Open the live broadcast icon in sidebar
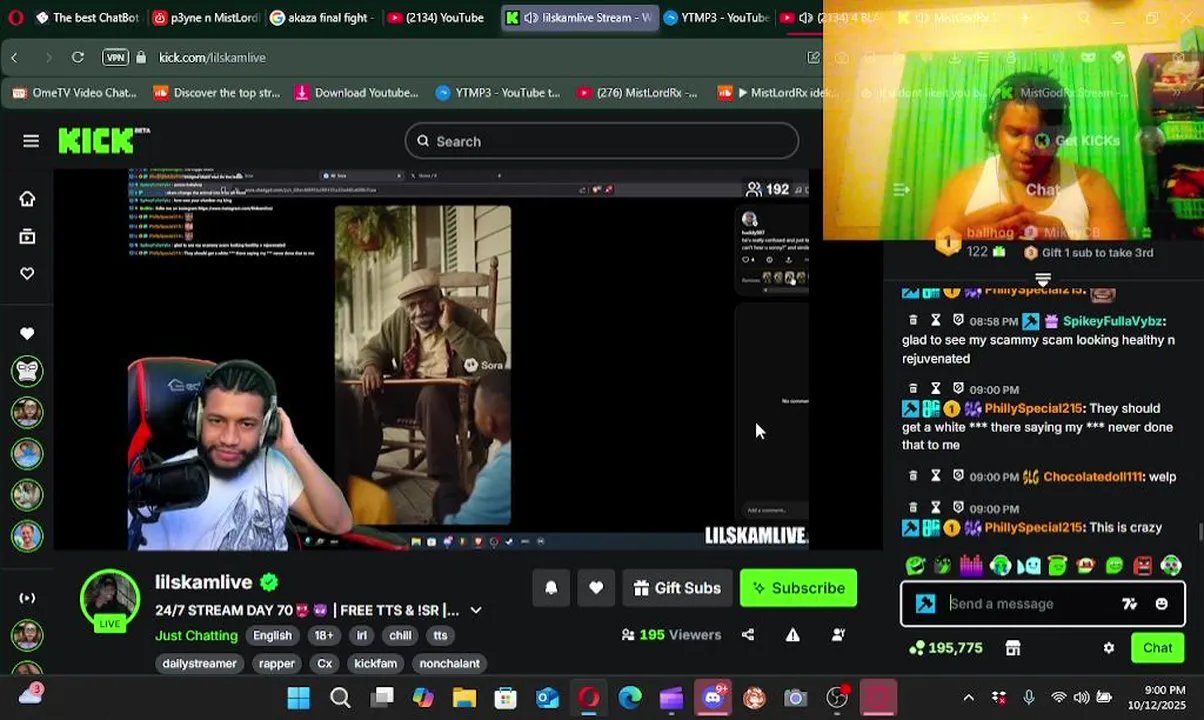 pyautogui.click(x=27, y=598)
